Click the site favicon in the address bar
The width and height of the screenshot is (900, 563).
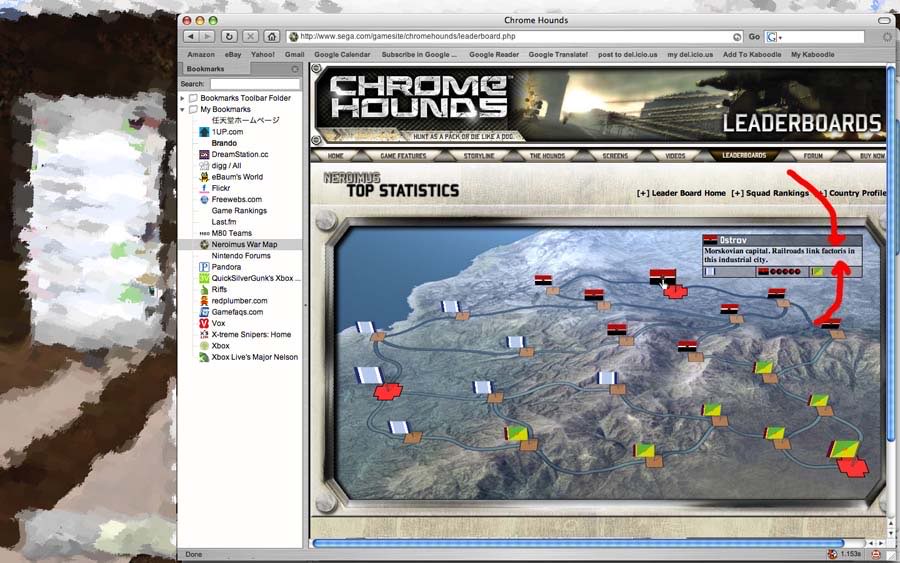pyautogui.click(x=293, y=37)
